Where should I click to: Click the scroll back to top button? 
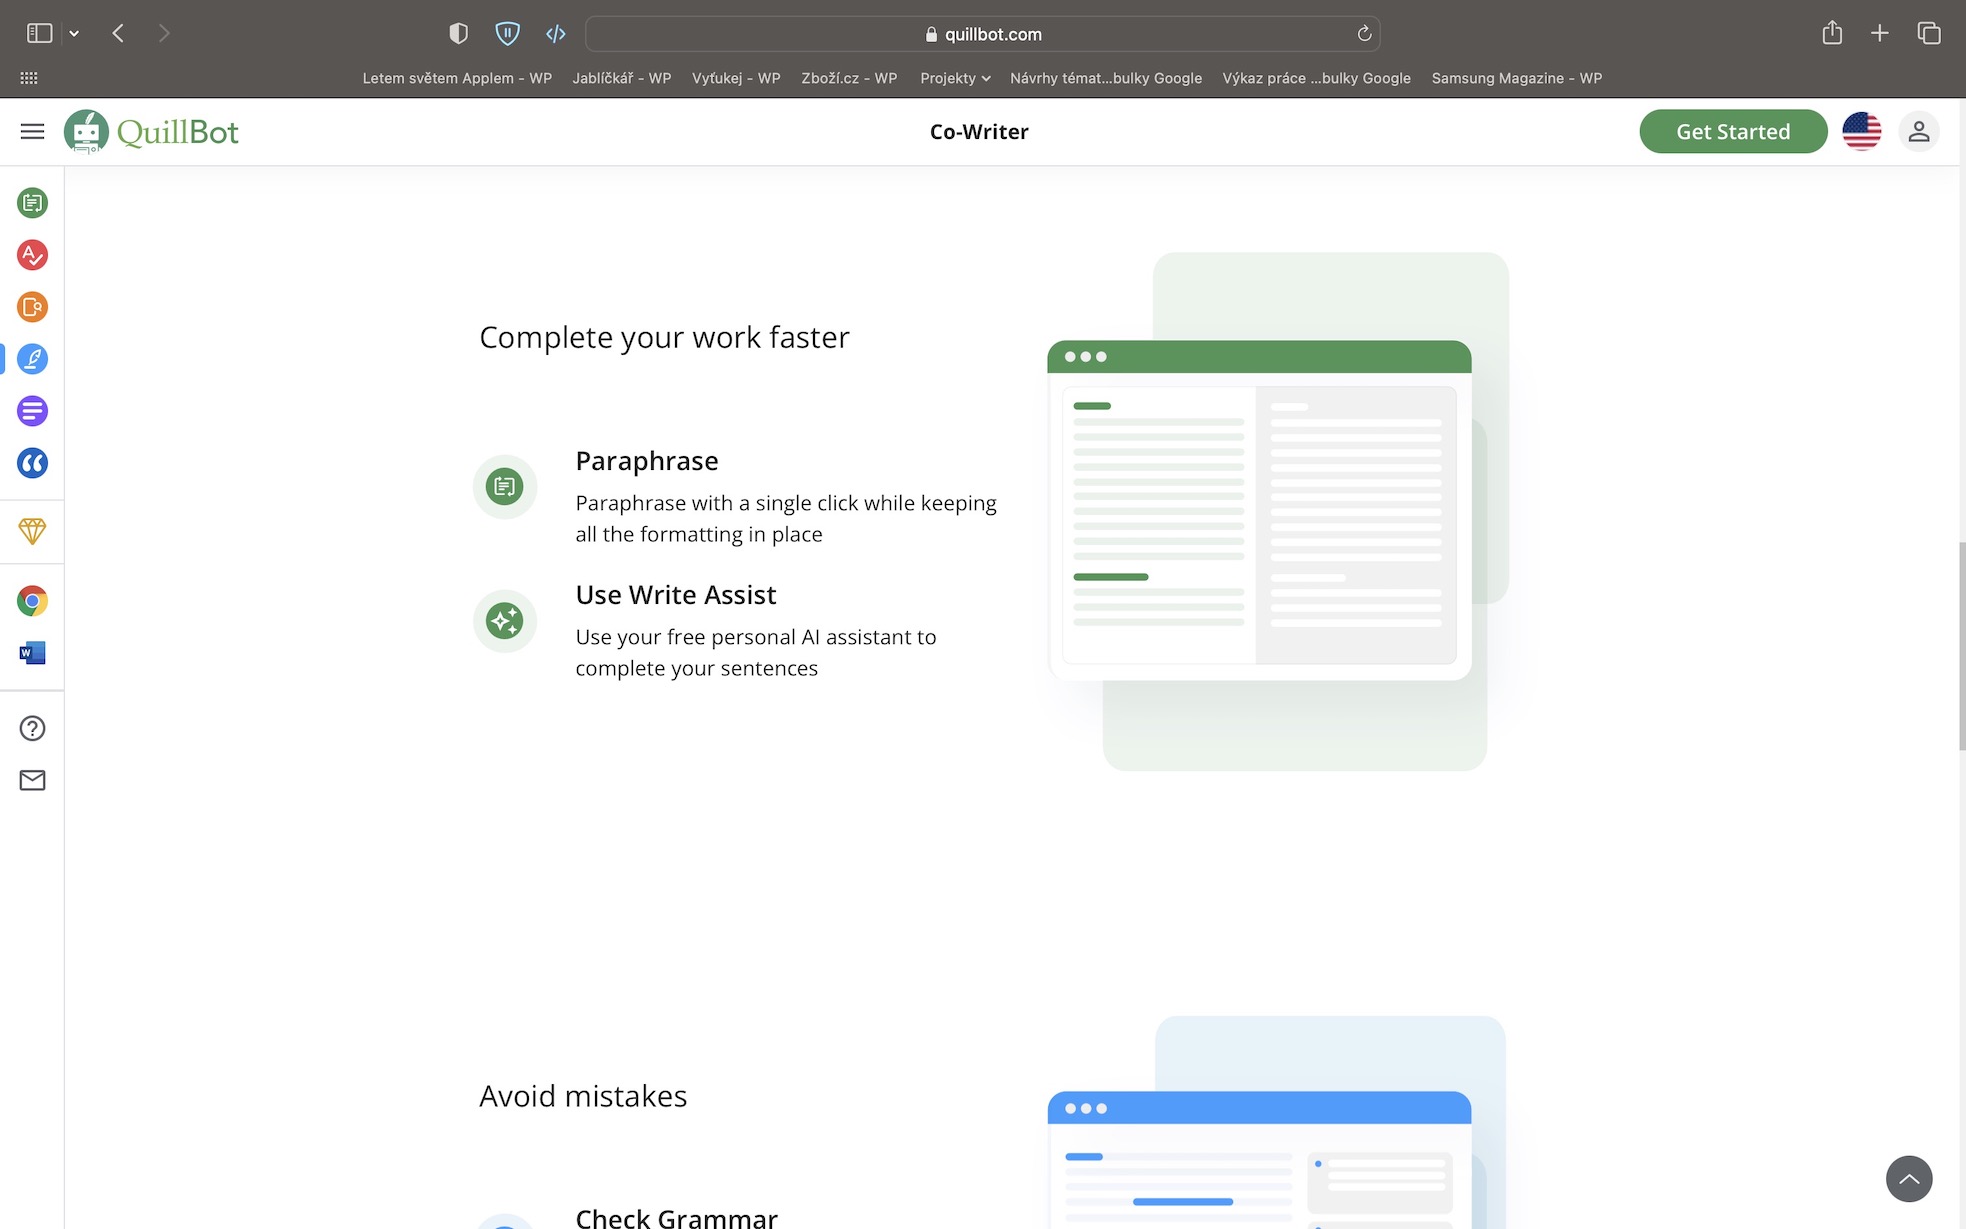tap(1908, 1179)
